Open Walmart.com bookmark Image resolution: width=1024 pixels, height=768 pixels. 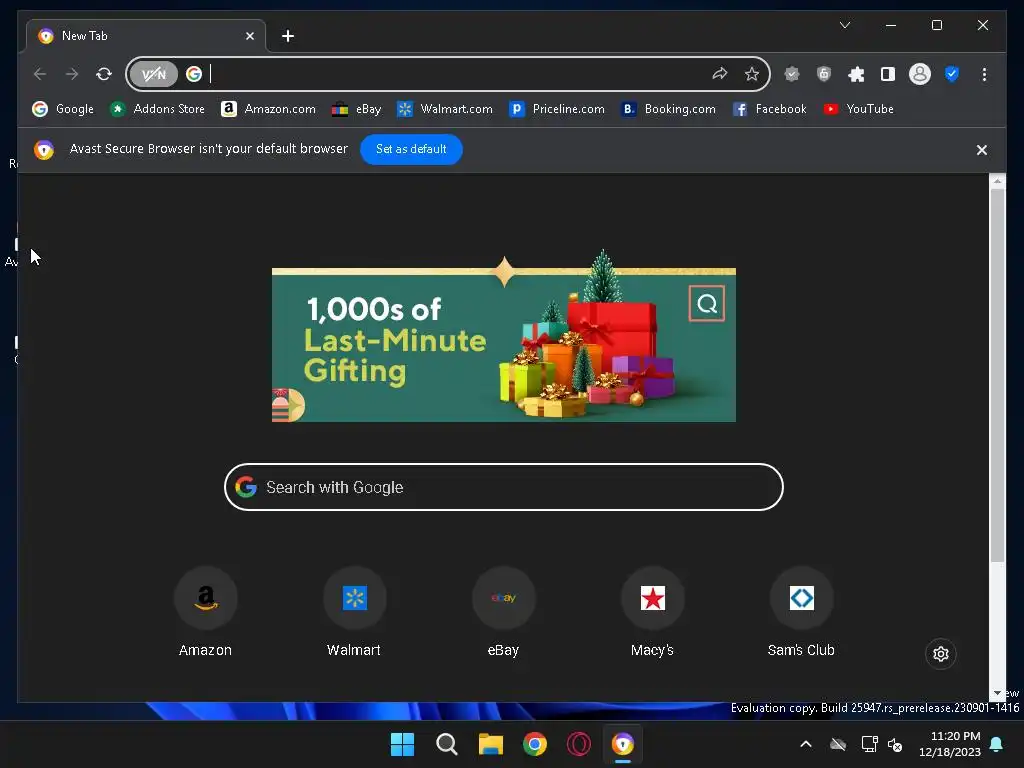click(445, 109)
